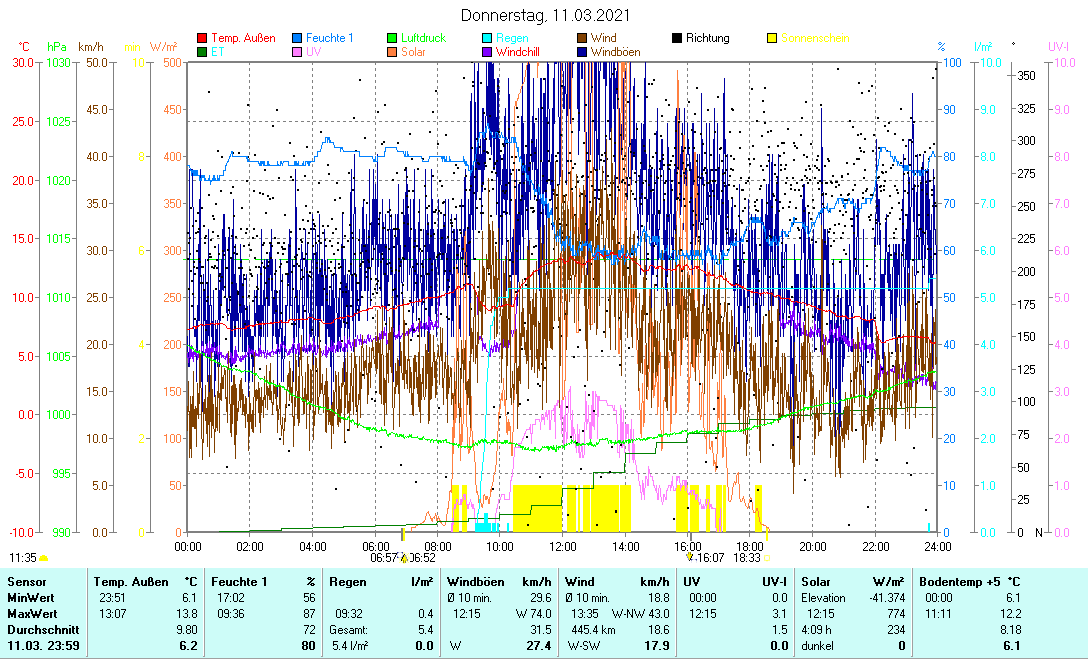Click the MaxWert row label
The image size is (1088, 659).
pyautogui.click(x=32, y=613)
